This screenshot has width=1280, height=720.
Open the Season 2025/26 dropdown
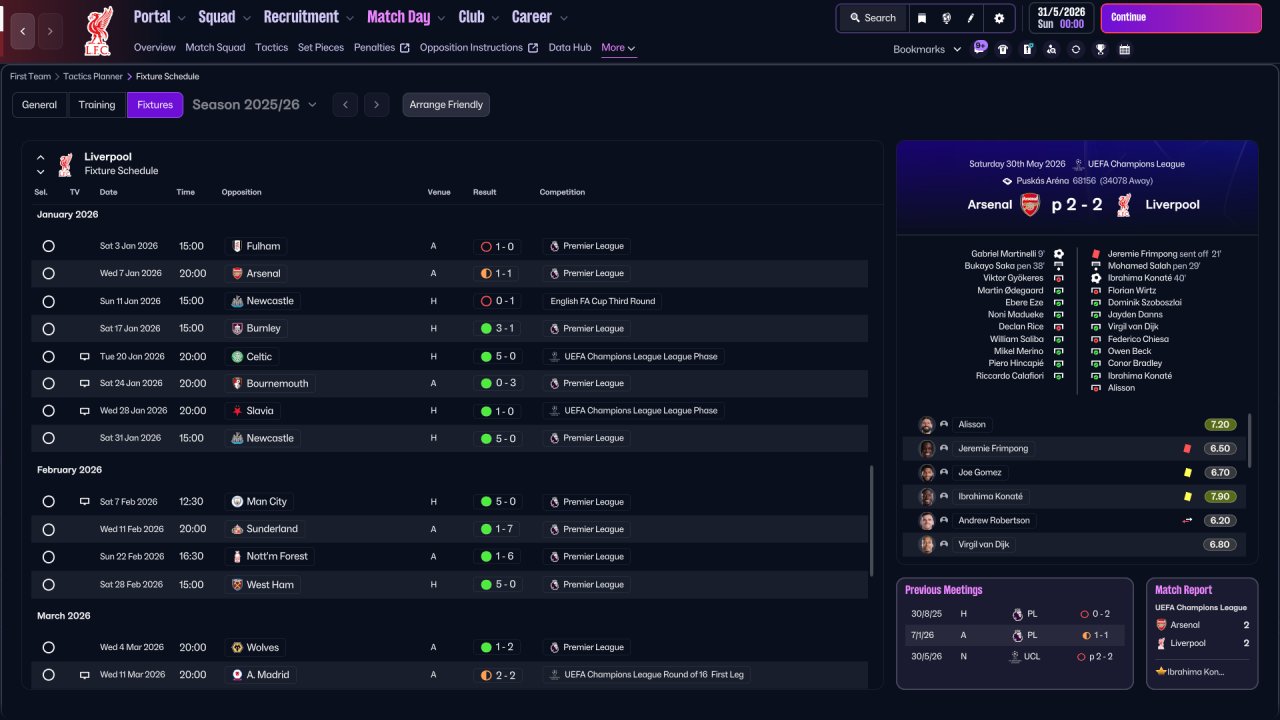(x=254, y=105)
